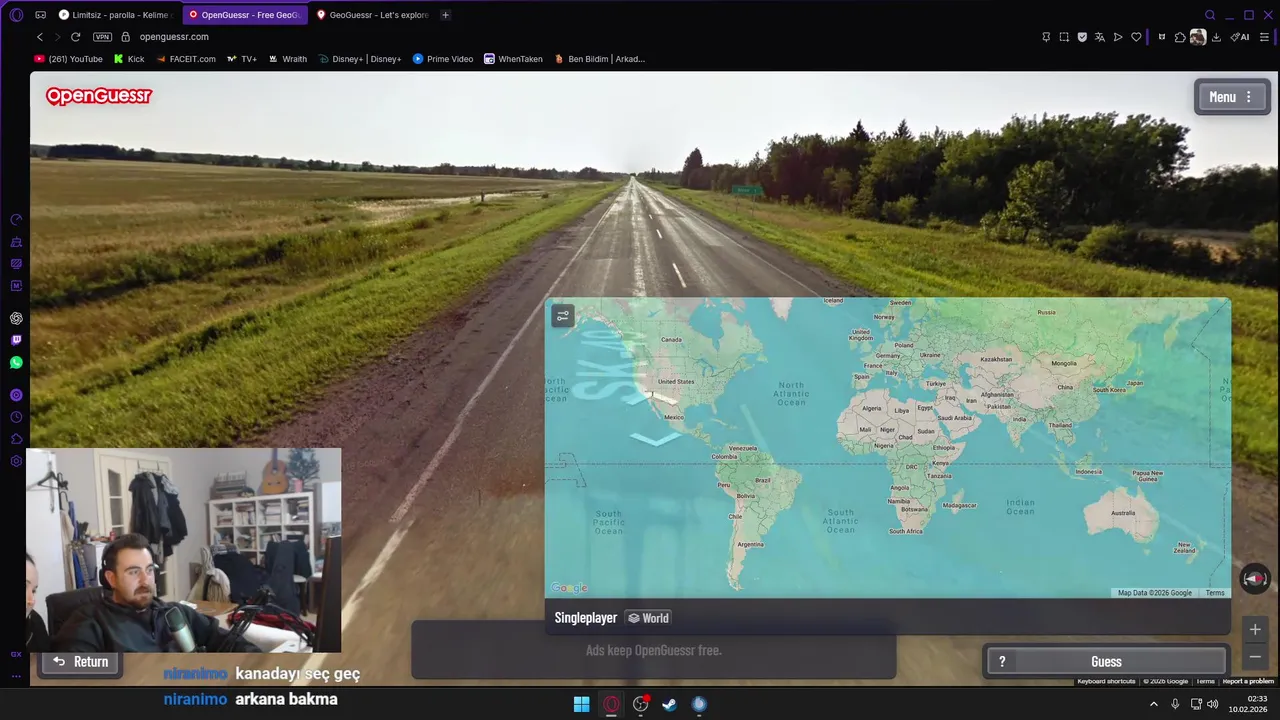This screenshot has height=720, width=1280.
Task: Open Opera GX from the taskbar
Action: 611,704
